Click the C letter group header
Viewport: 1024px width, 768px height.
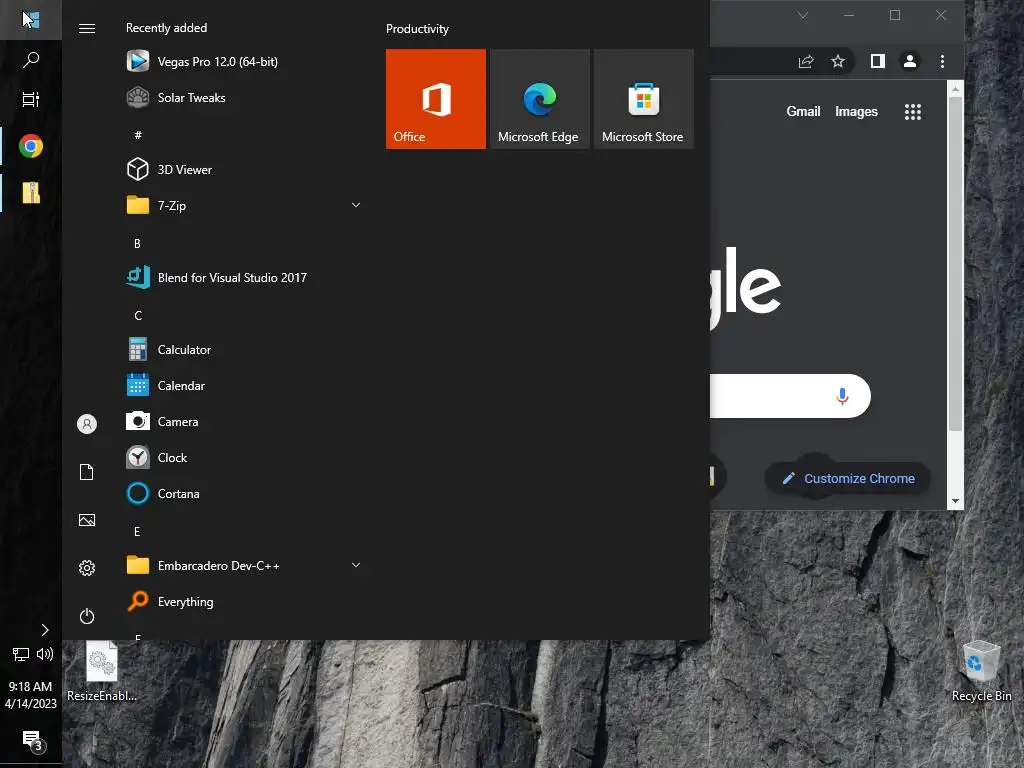[x=138, y=315]
